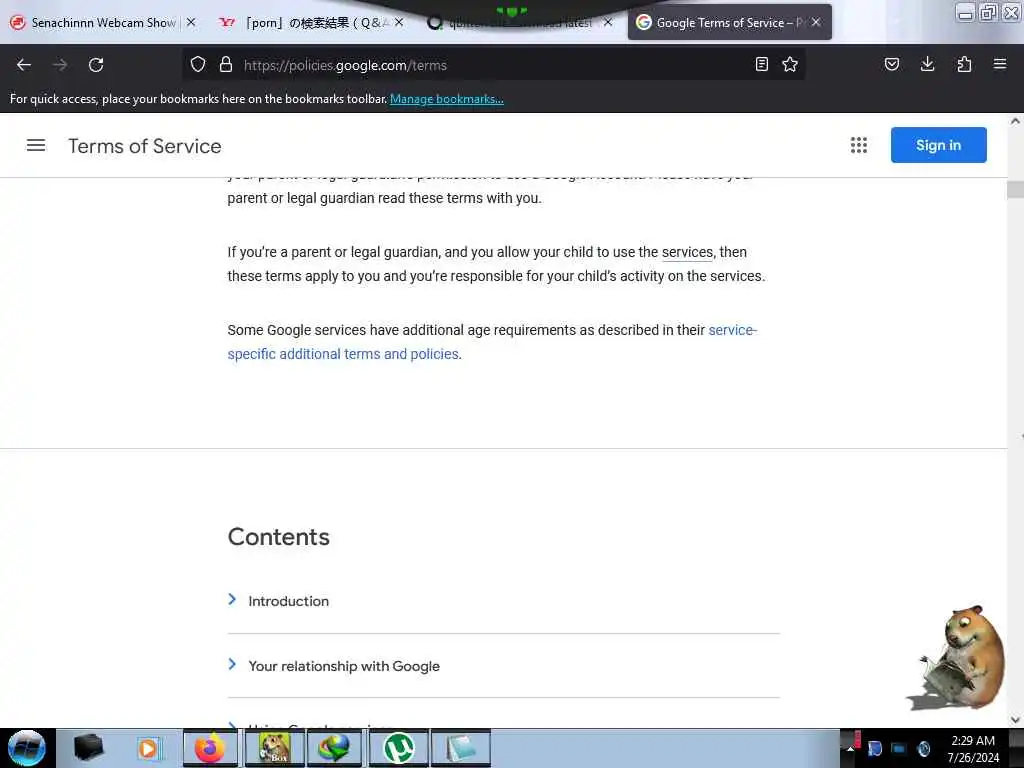
Task: Click the scrollbar up arrow
Action: [1015, 121]
